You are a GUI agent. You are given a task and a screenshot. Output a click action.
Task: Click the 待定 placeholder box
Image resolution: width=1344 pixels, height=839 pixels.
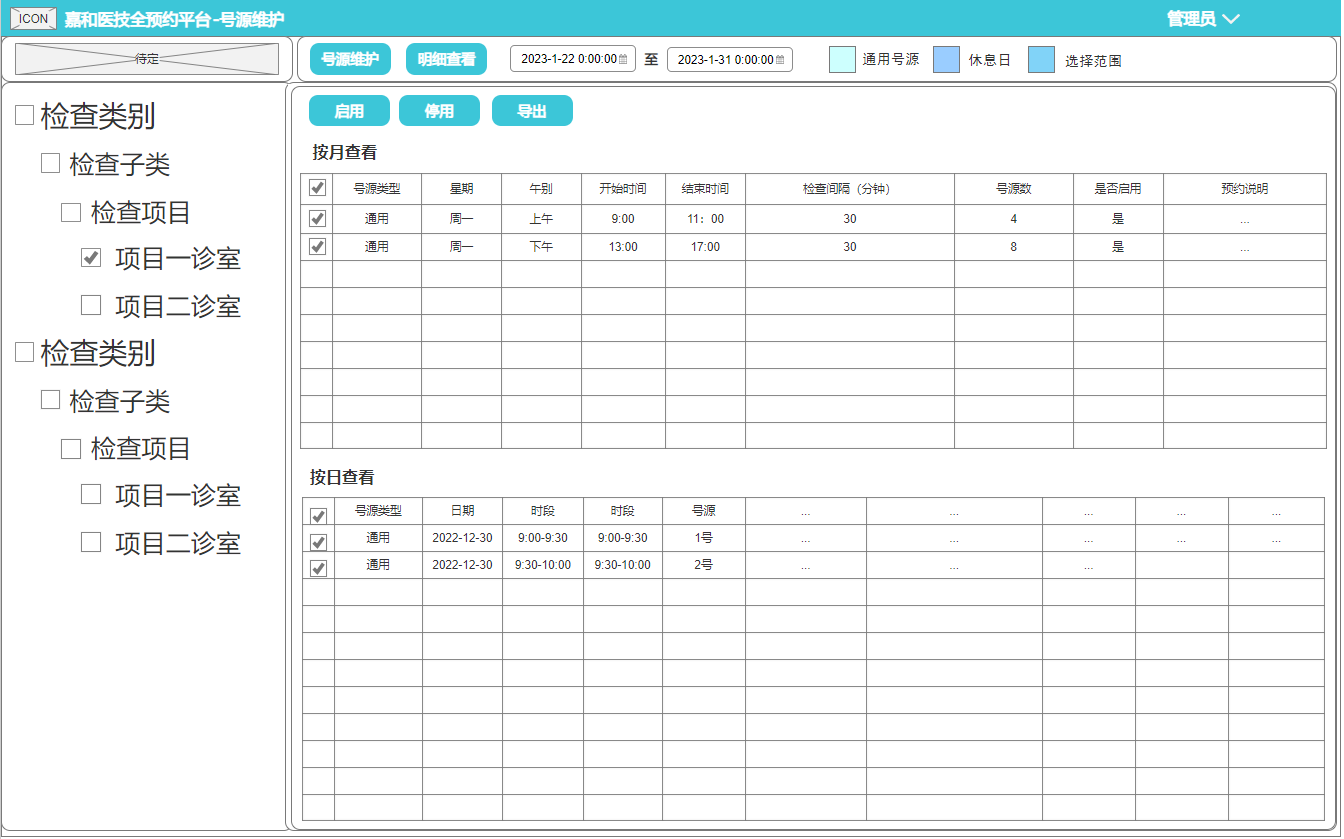click(x=147, y=59)
